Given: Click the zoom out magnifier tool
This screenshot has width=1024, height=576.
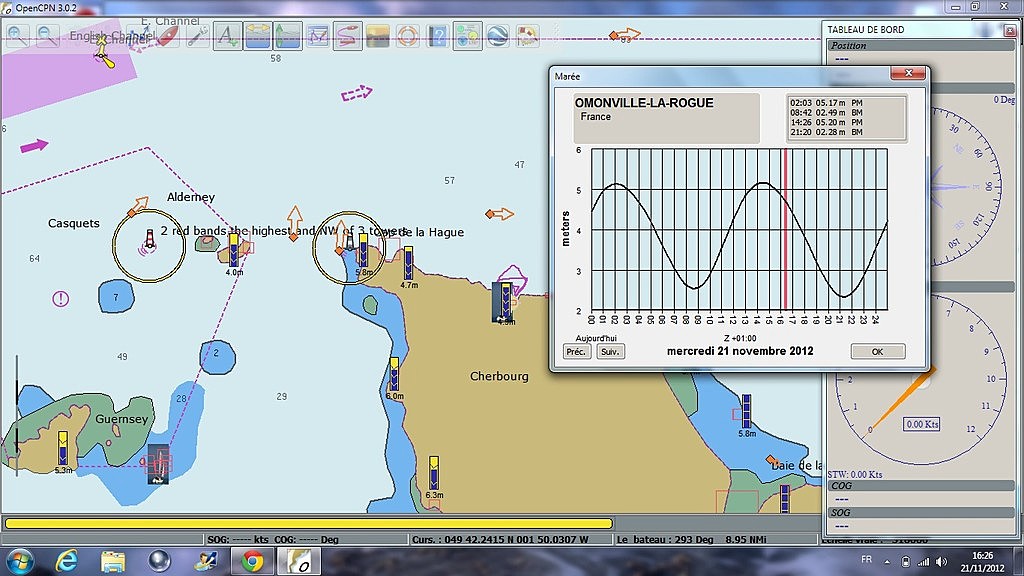Looking at the screenshot, I should tap(48, 35).
